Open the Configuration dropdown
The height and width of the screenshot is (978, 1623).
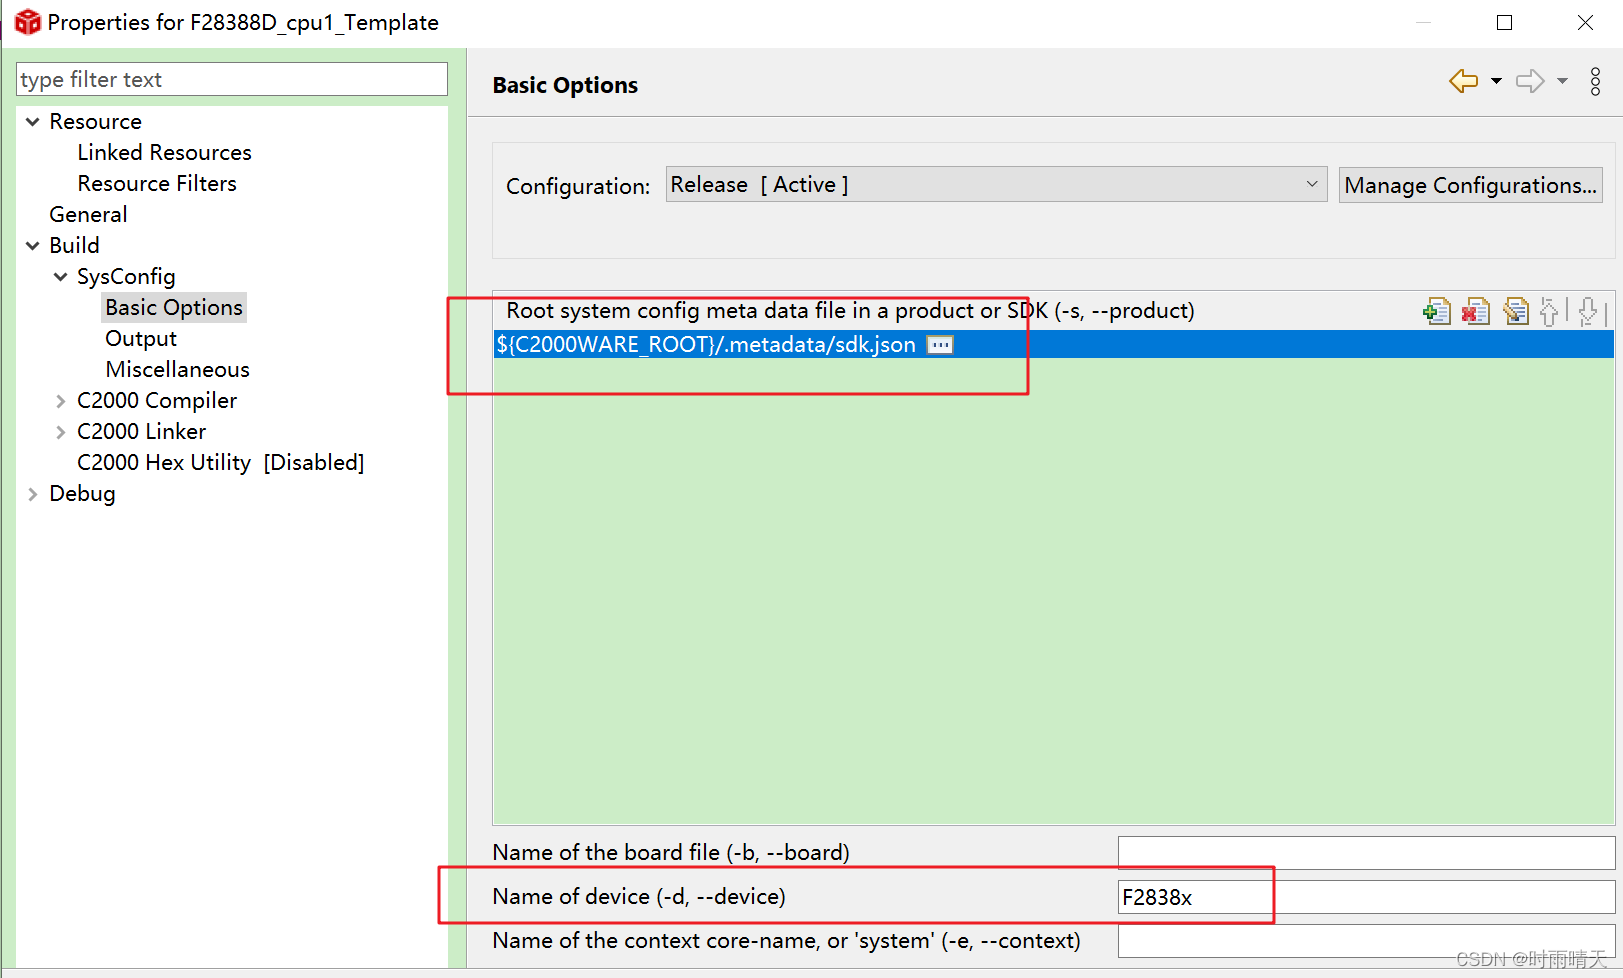coord(996,185)
